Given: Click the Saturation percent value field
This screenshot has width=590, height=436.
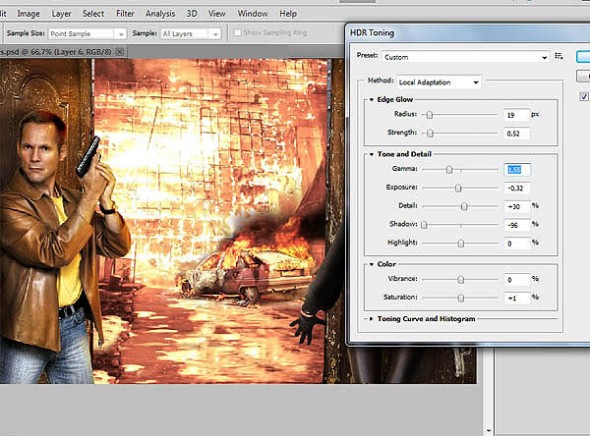Looking at the screenshot, I should click(517, 298).
